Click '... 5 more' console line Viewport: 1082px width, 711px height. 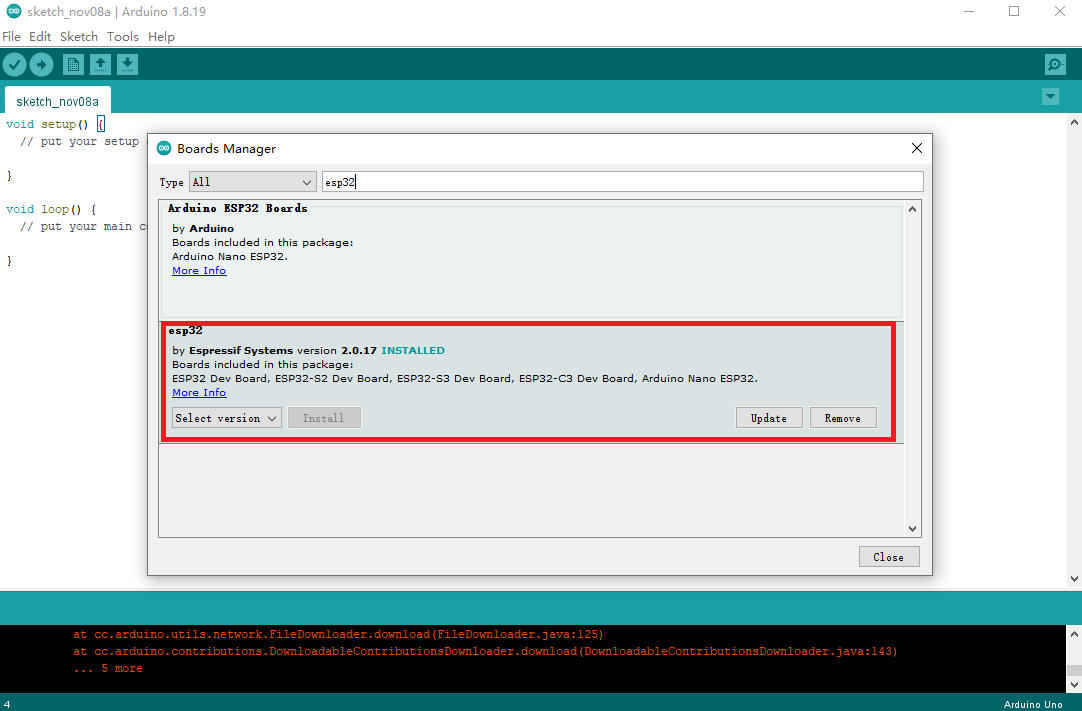tap(108, 668)
